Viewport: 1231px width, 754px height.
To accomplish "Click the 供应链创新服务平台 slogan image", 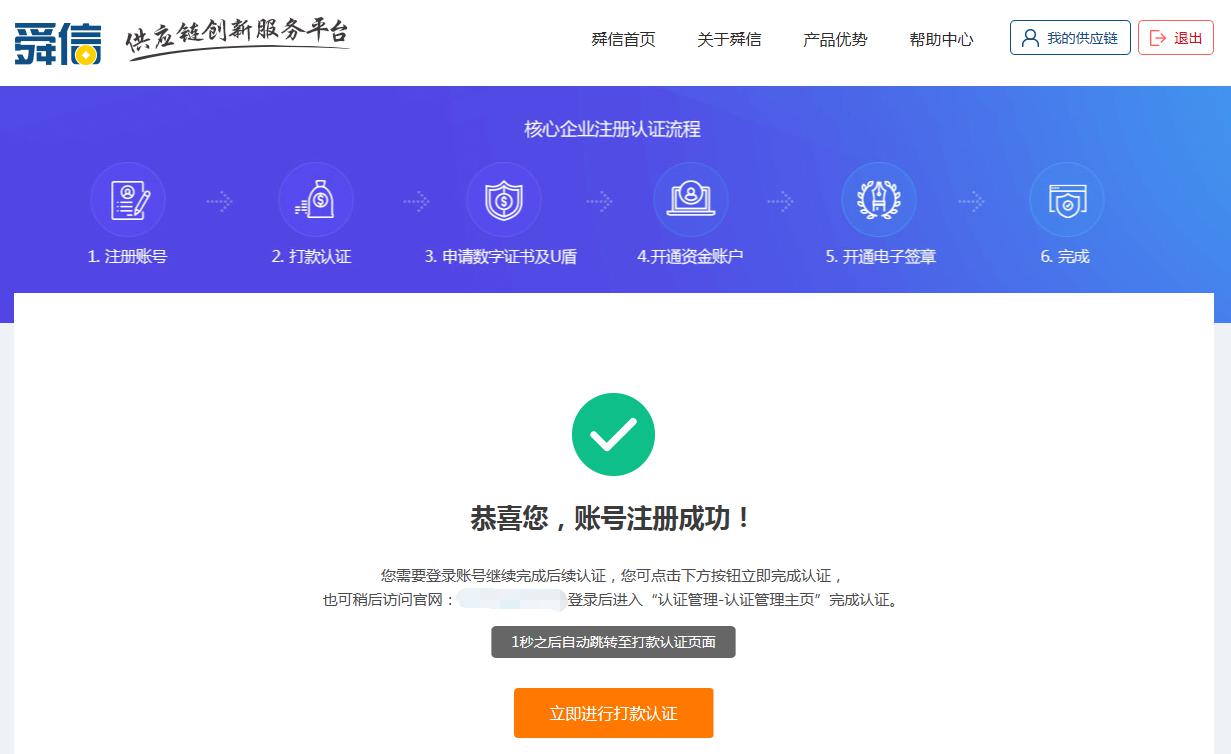I will coord(238,39).
